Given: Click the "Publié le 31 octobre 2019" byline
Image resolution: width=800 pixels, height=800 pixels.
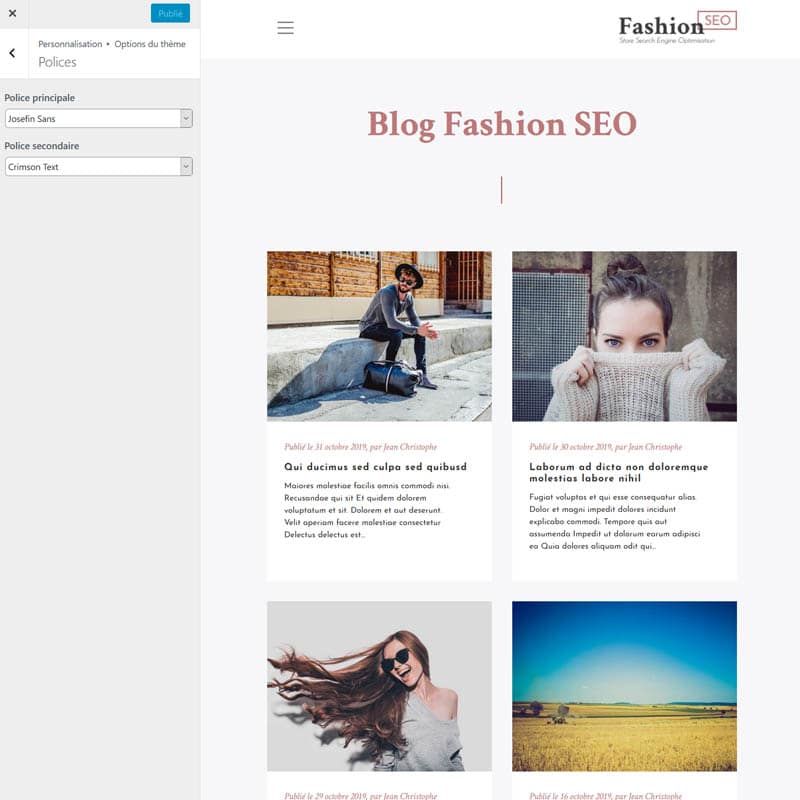Looking at the screenshot, I should tap(360, 447).
